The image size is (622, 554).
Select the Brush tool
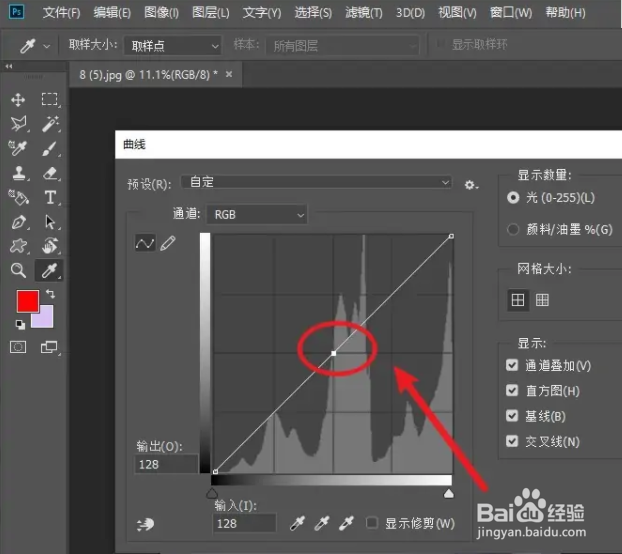(x=50, y=149)
